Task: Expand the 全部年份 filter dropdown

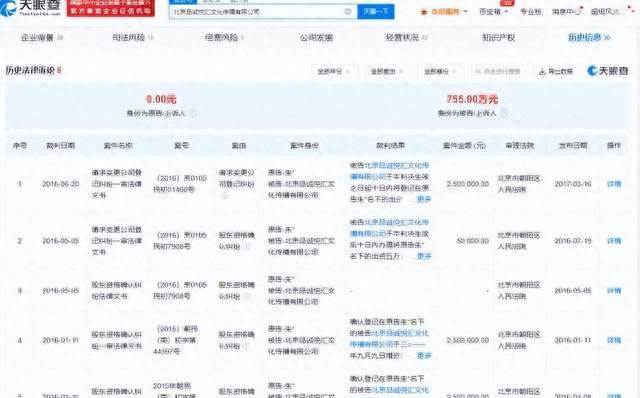Action: tap(334, 71)
